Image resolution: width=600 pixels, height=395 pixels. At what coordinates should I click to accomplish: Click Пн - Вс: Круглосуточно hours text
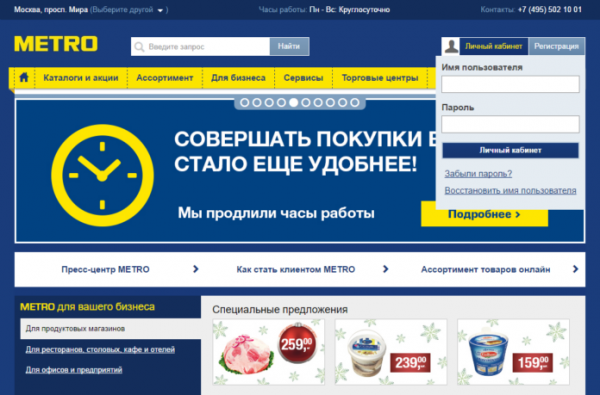(x=350, y=10)
